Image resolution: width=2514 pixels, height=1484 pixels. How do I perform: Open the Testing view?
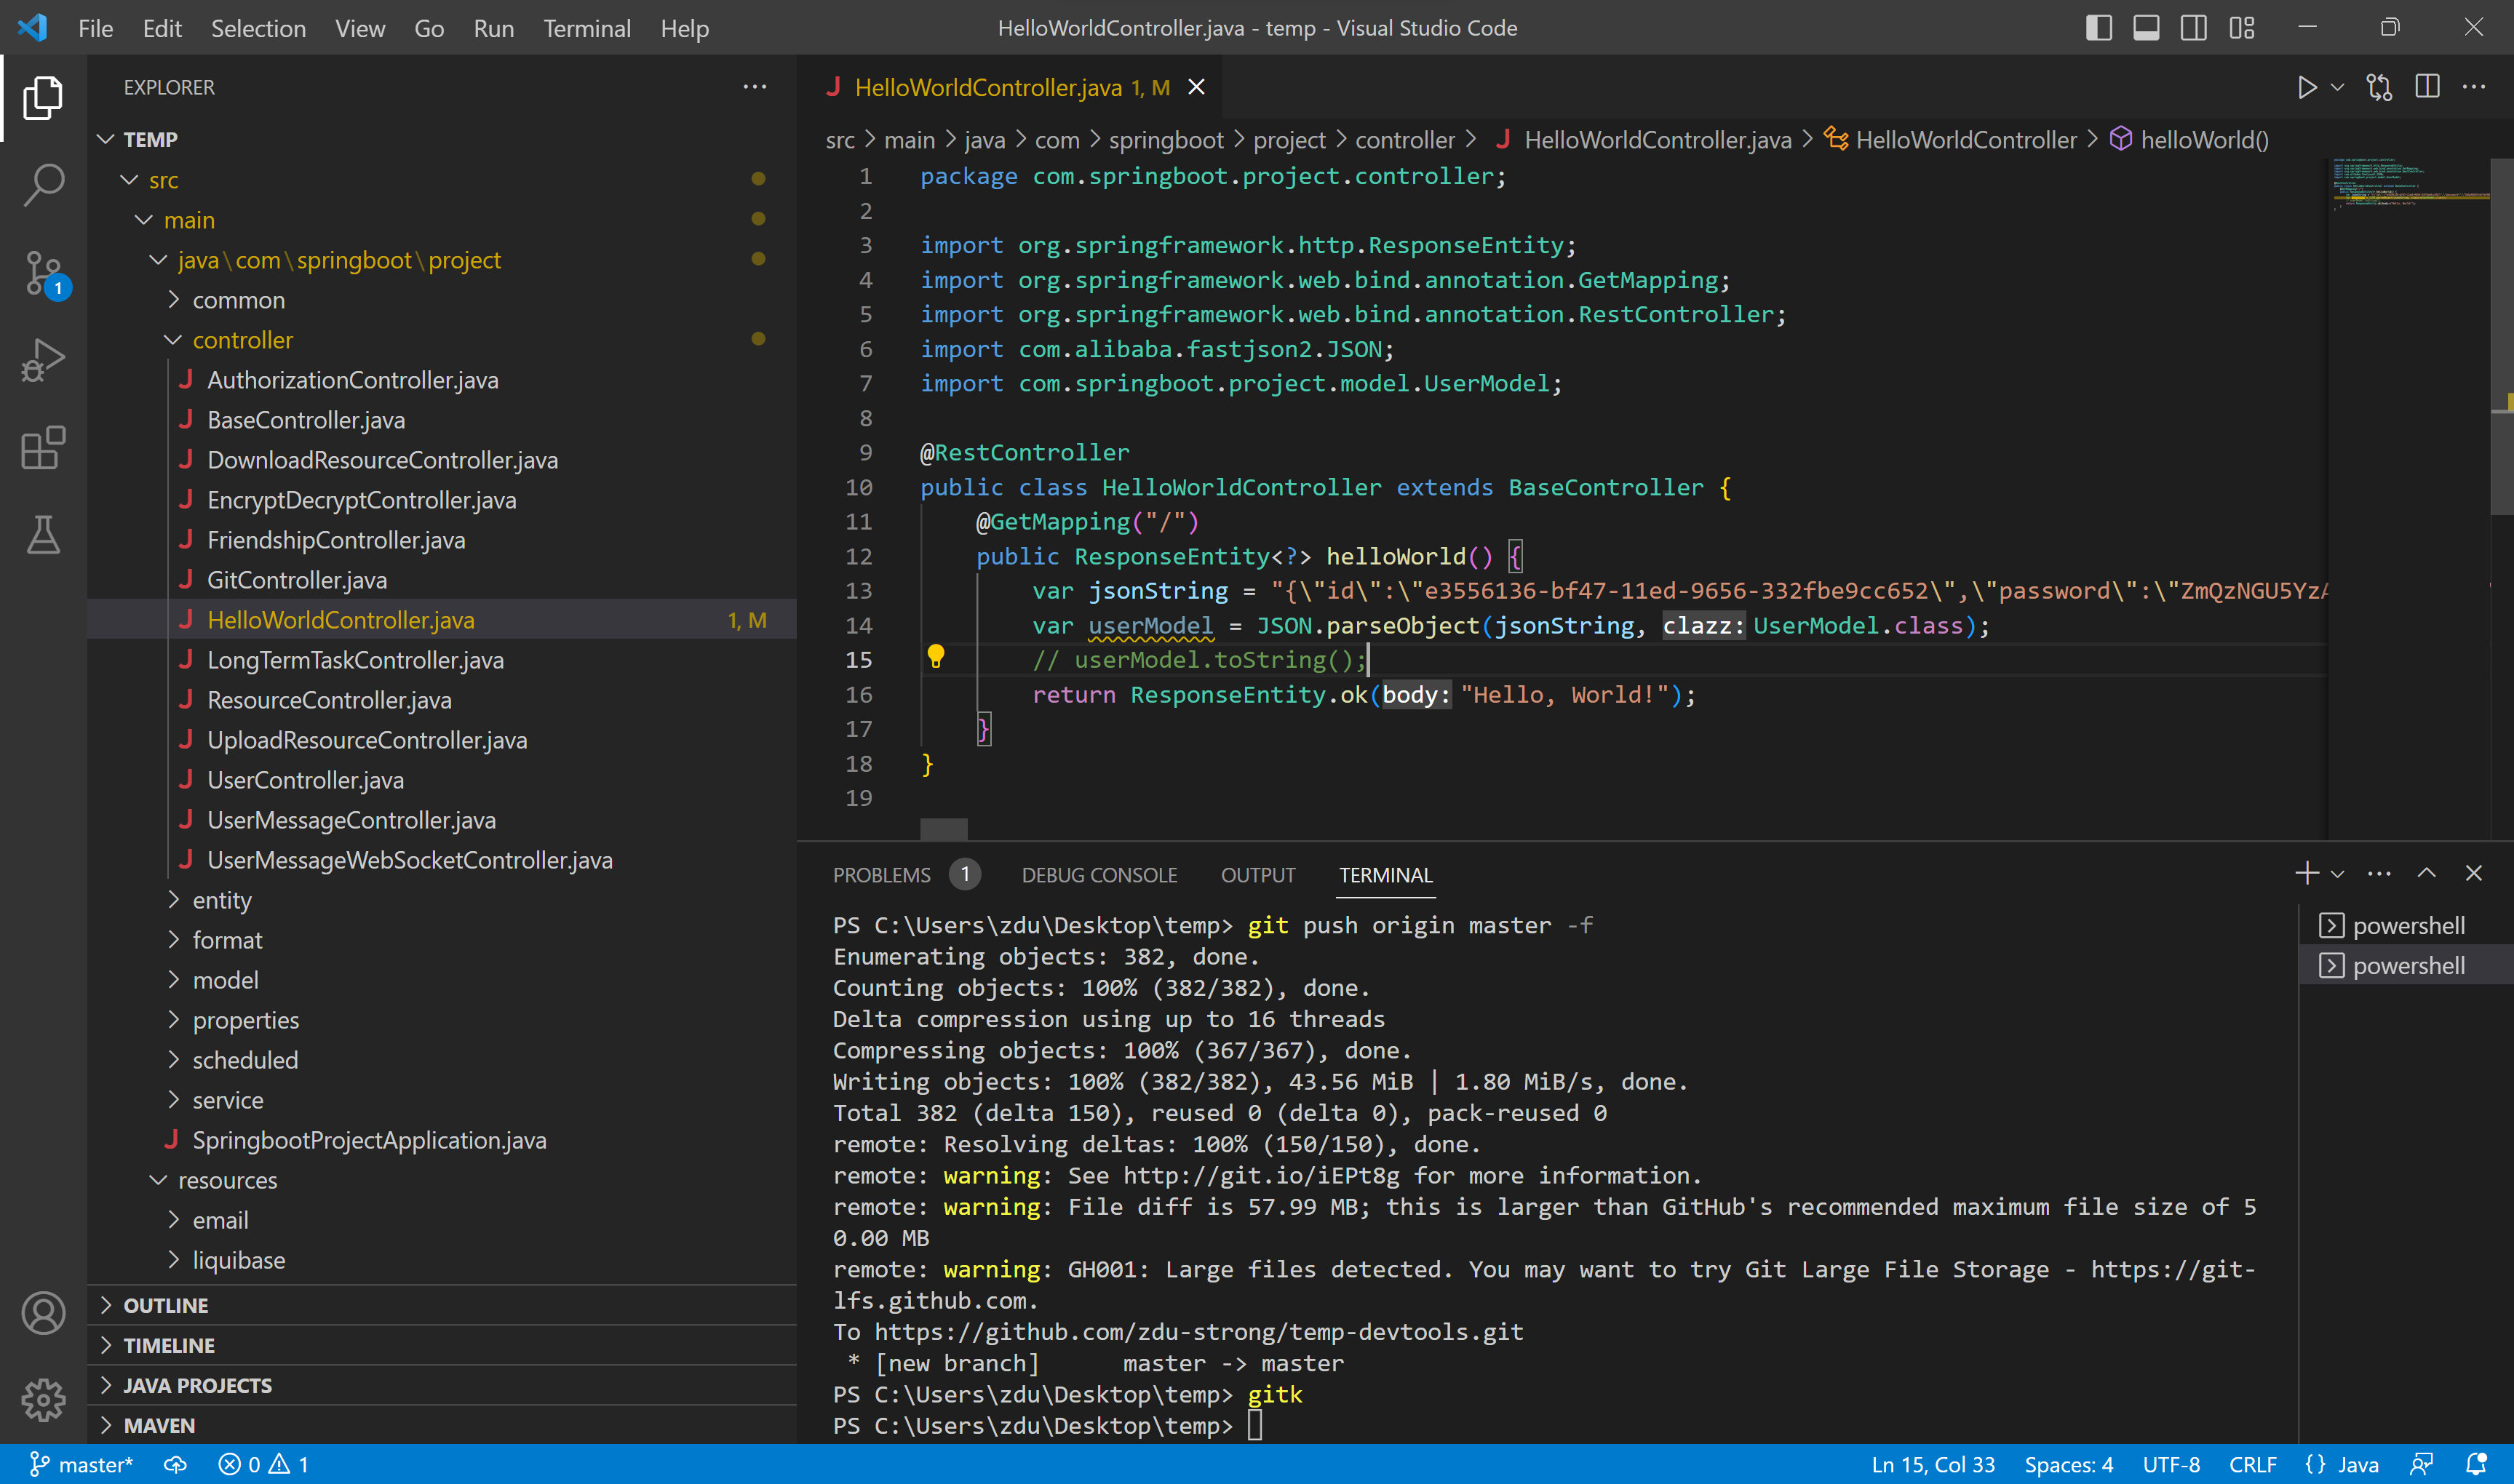click(x=44, y=535)
